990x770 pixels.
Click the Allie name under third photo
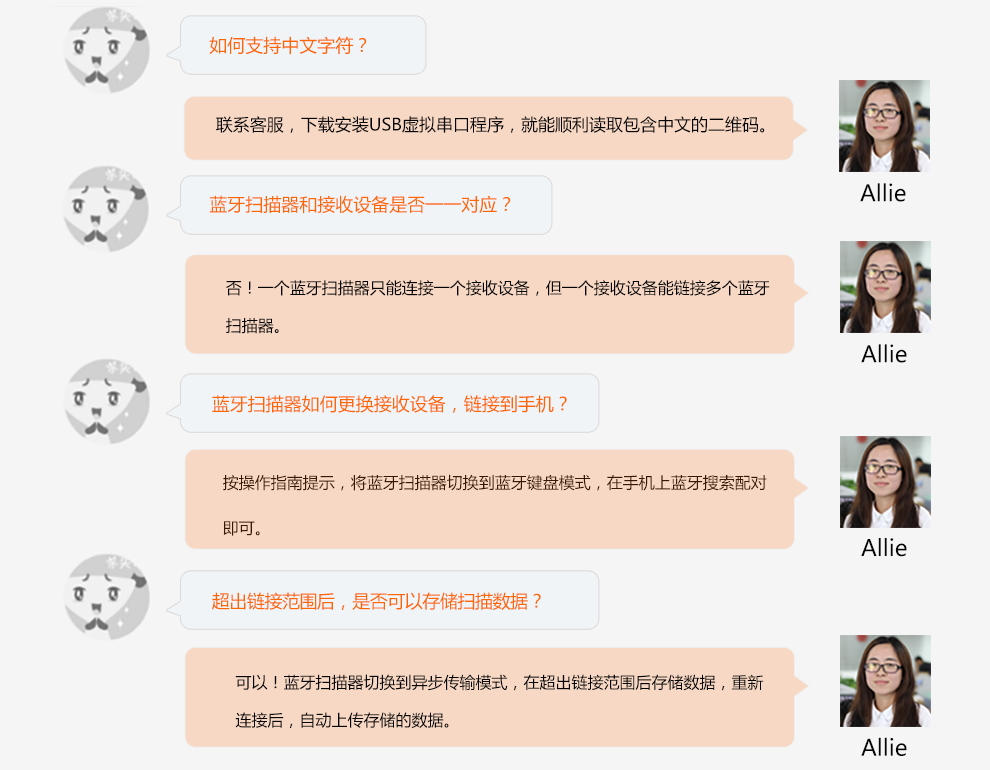coord(885,548)
